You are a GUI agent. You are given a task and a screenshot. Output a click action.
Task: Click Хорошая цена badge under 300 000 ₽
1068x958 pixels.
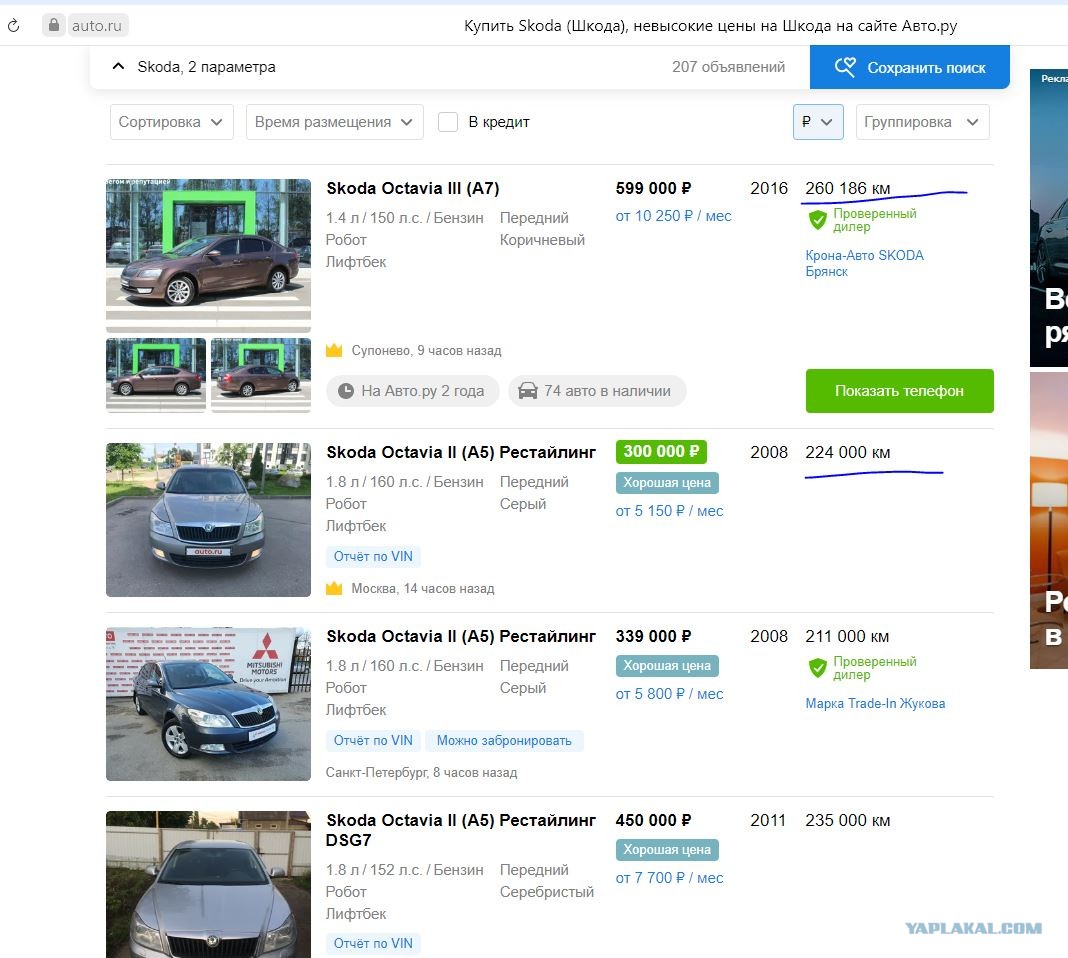(x=667, y=483)
